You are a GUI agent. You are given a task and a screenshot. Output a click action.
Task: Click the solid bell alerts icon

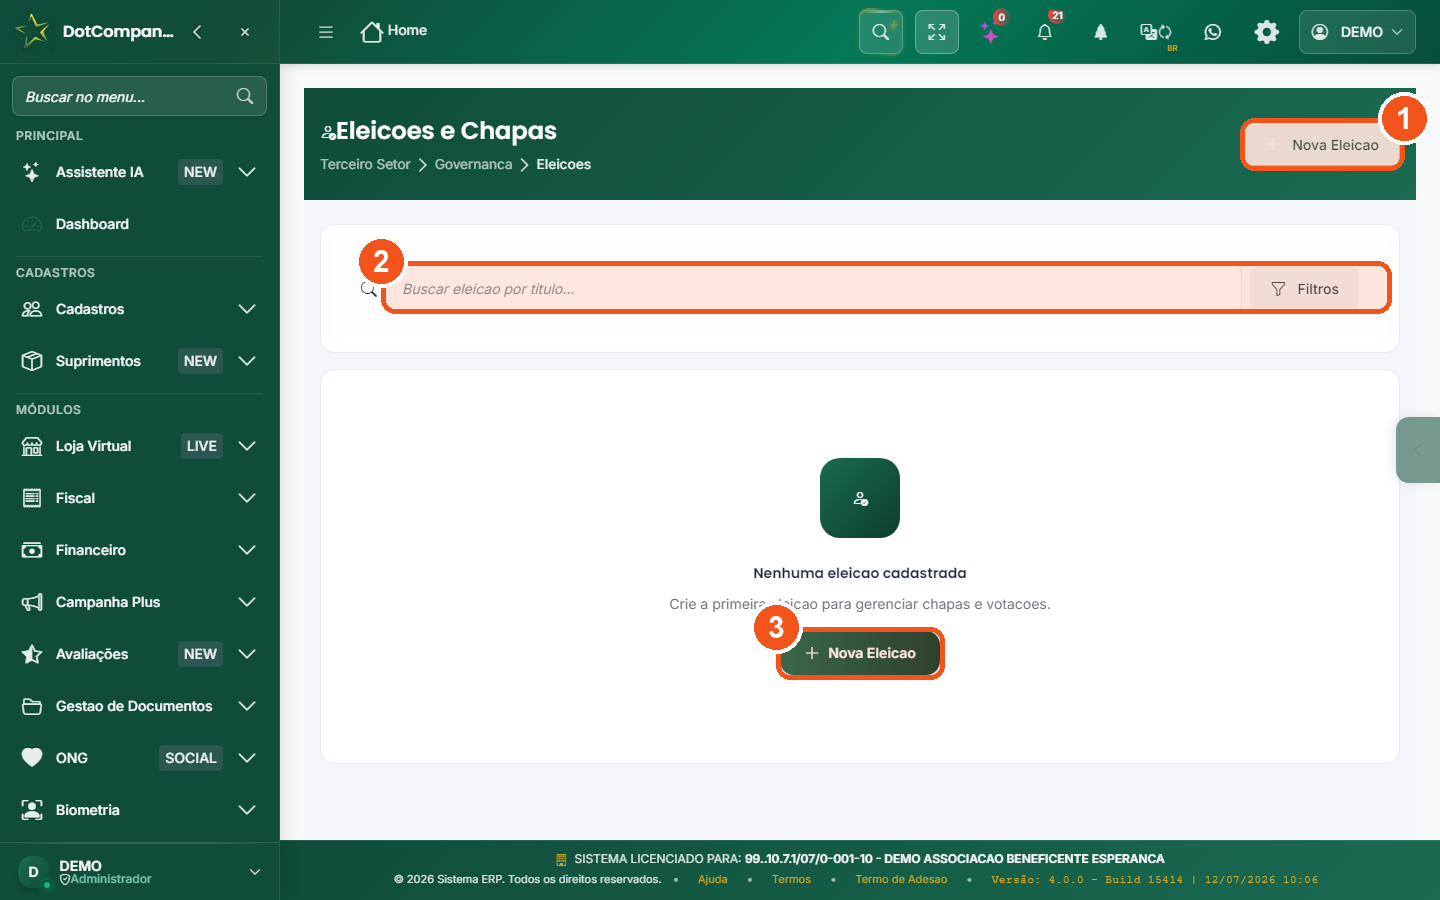coord(1101,32)
